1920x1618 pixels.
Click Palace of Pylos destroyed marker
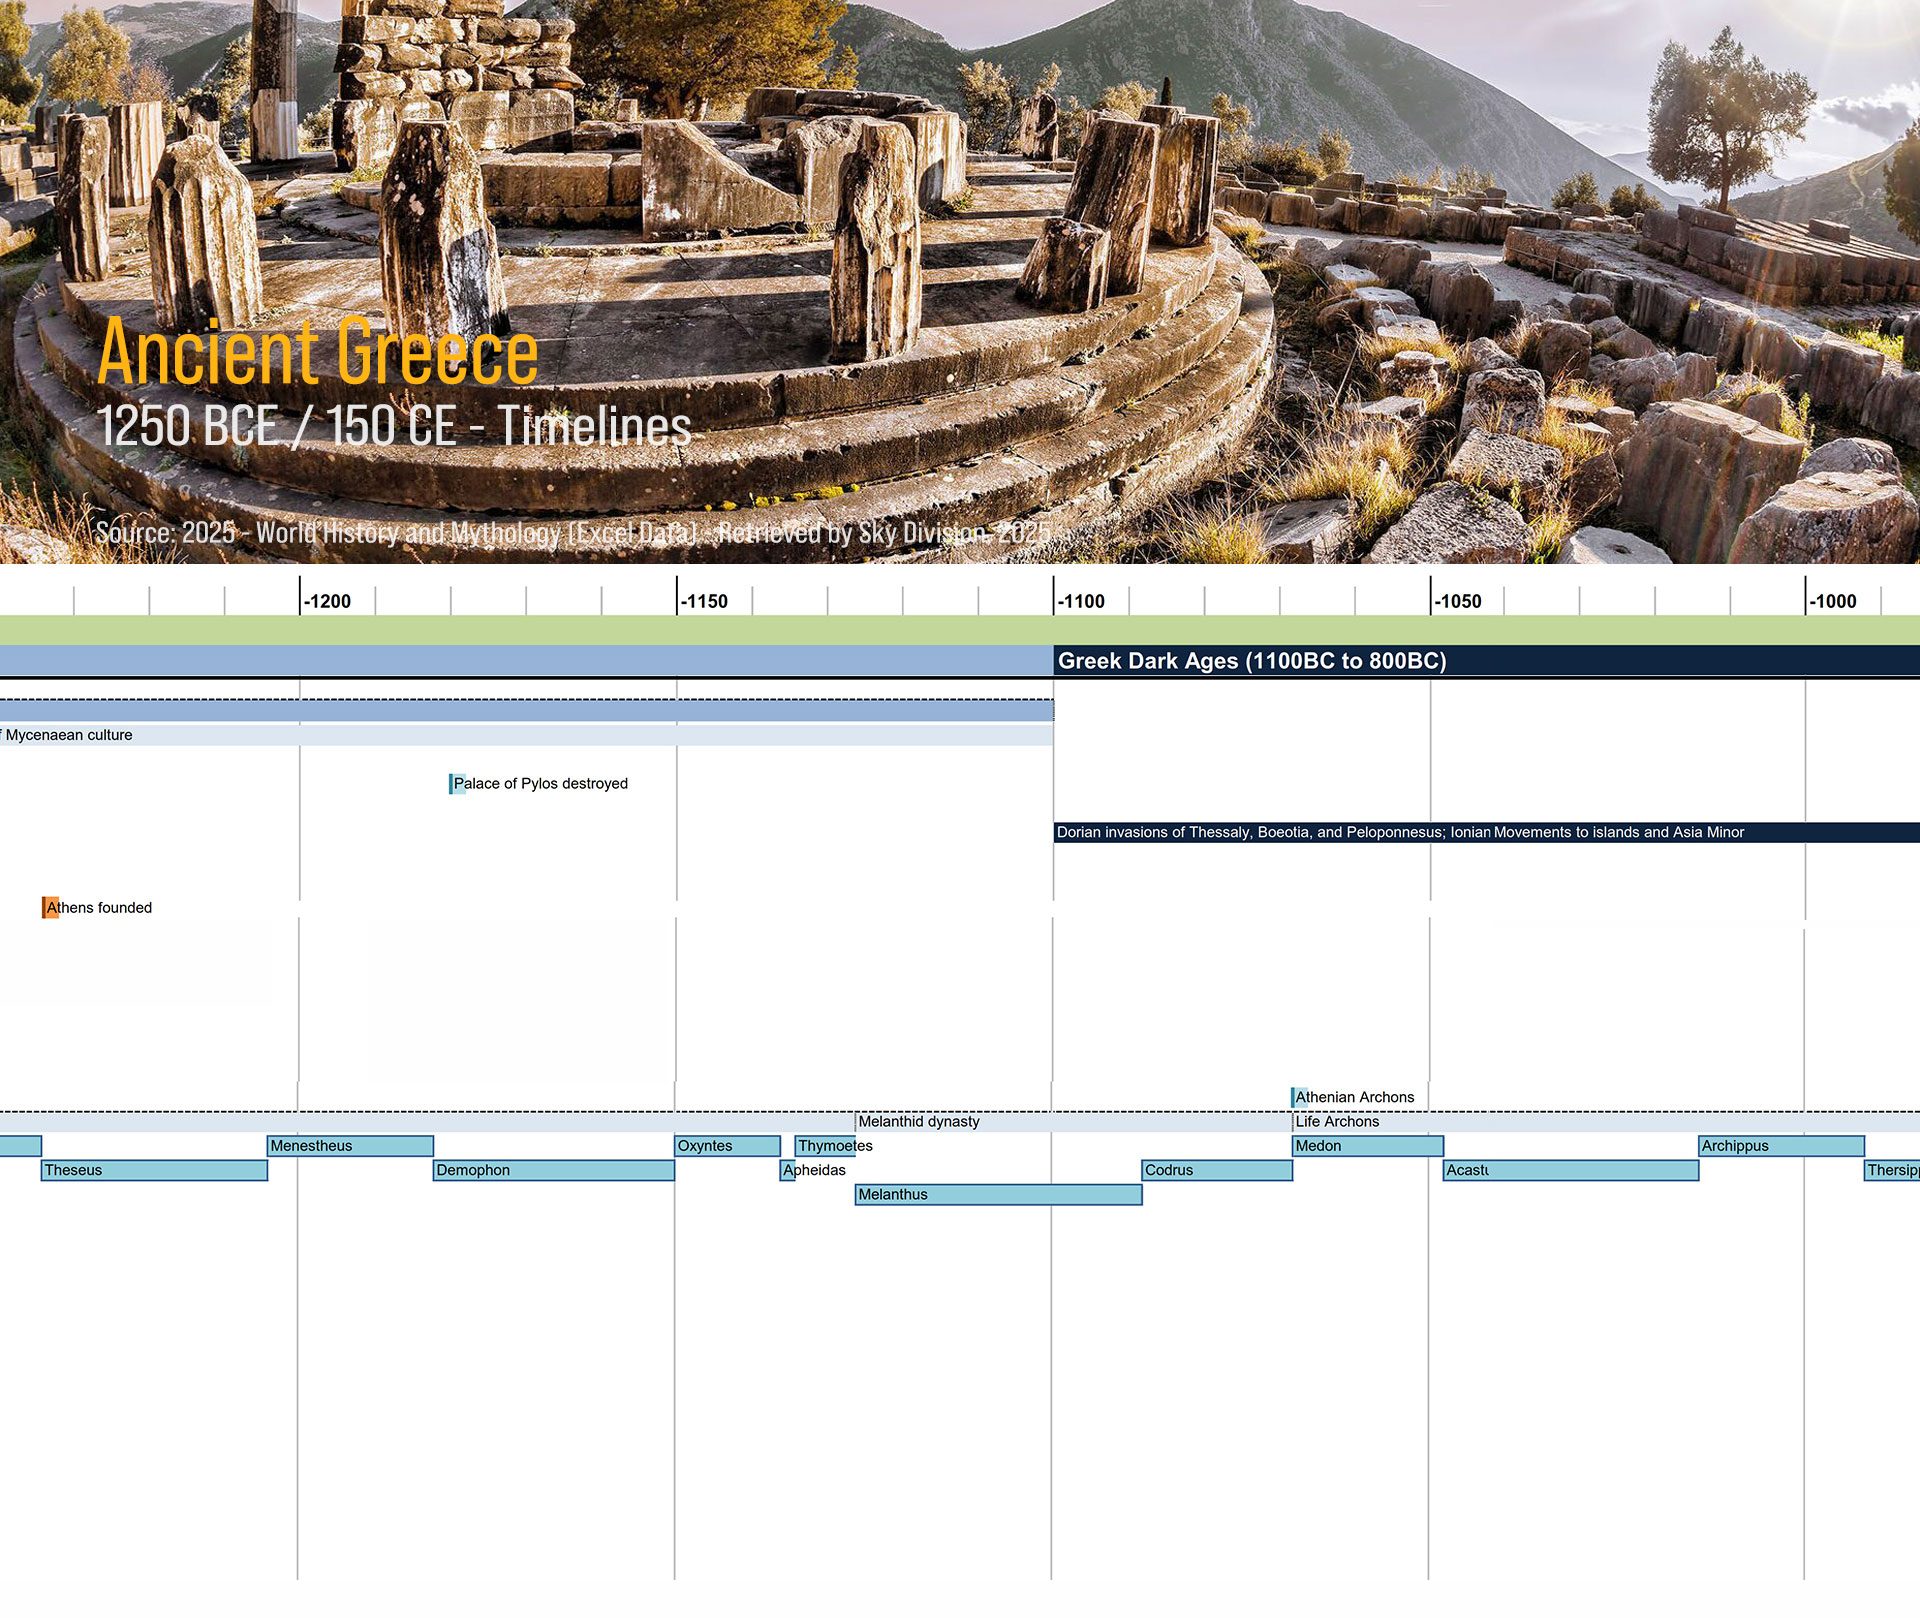pos(457,784)
